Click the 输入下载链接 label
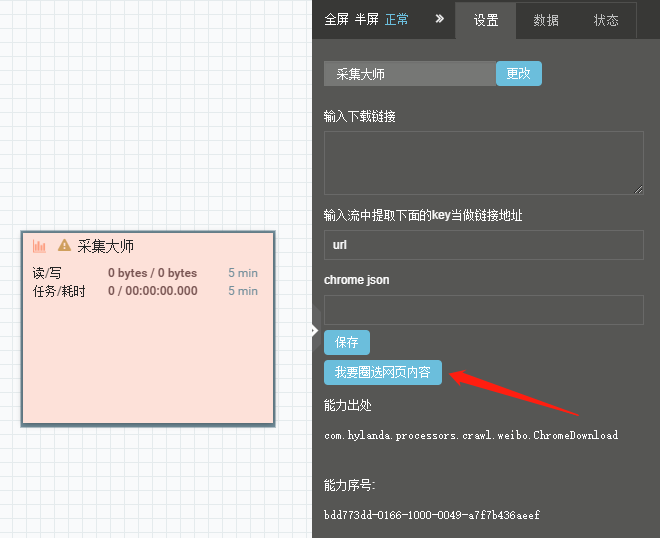The height and width of the screenshot is (538, 660). pyautogui.click(x=359, y=116)
